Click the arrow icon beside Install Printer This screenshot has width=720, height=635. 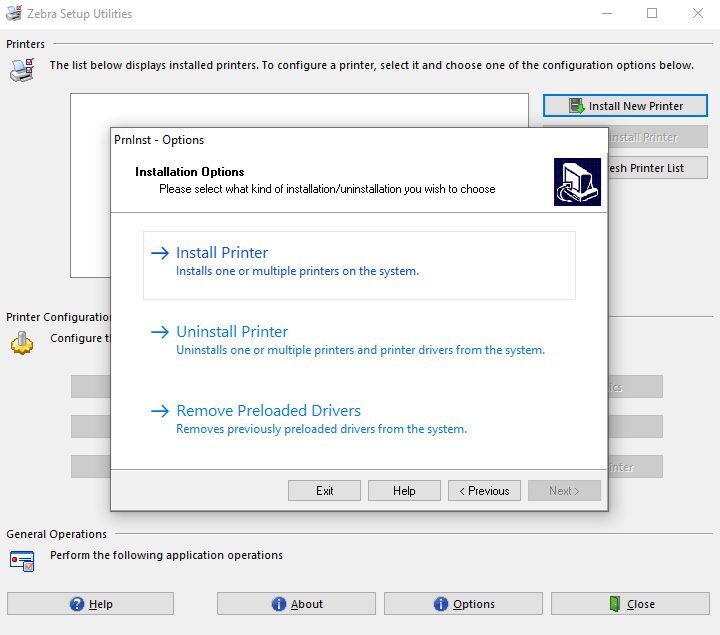(160, 253)
